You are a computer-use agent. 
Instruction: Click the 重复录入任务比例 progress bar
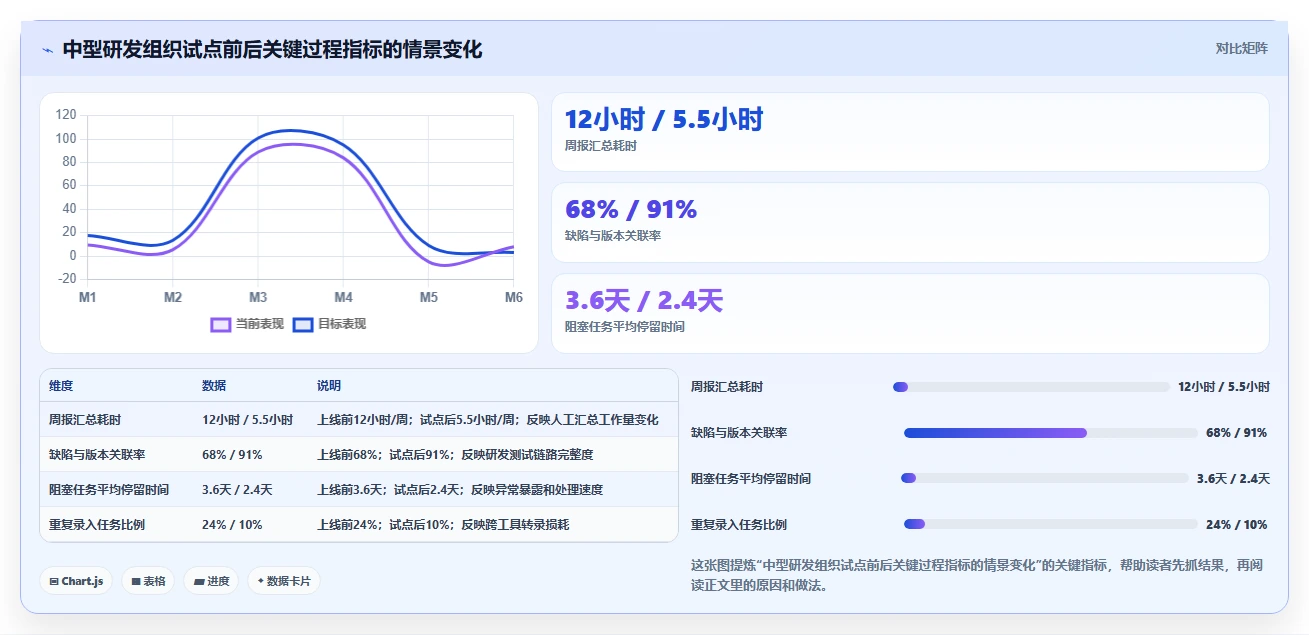[x=1050, y=525]
